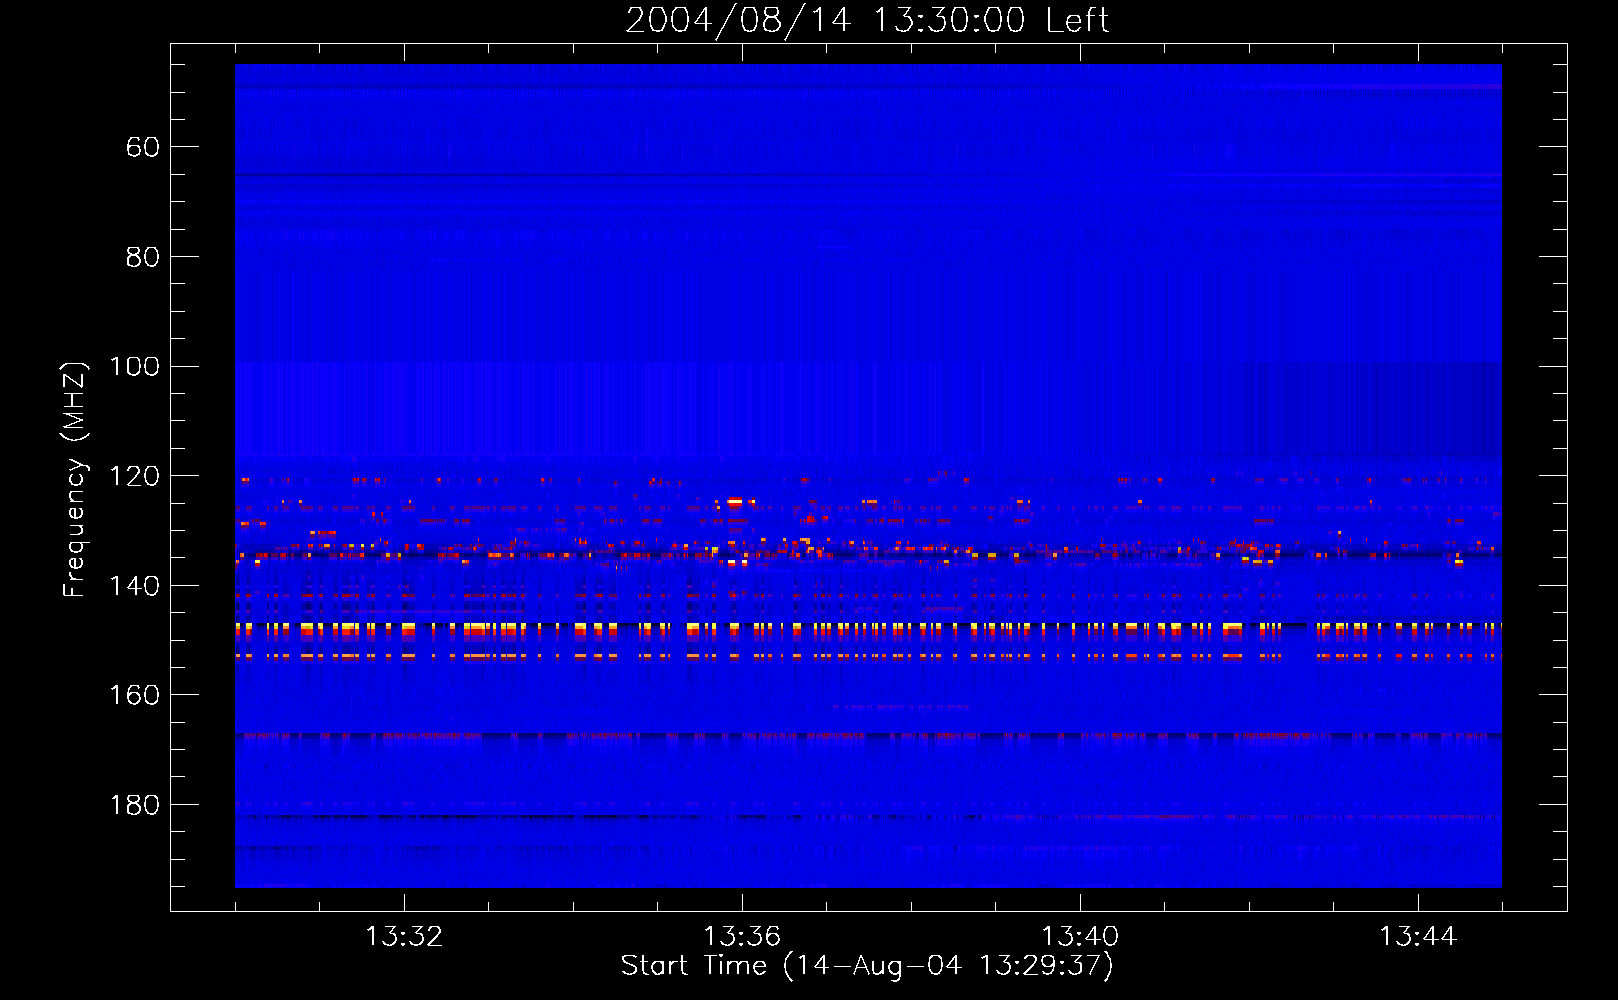Click the plot title '2004/08/14 13:30:00 Left'
Screen dimensions: 1618x1000
tap(867, 20)
